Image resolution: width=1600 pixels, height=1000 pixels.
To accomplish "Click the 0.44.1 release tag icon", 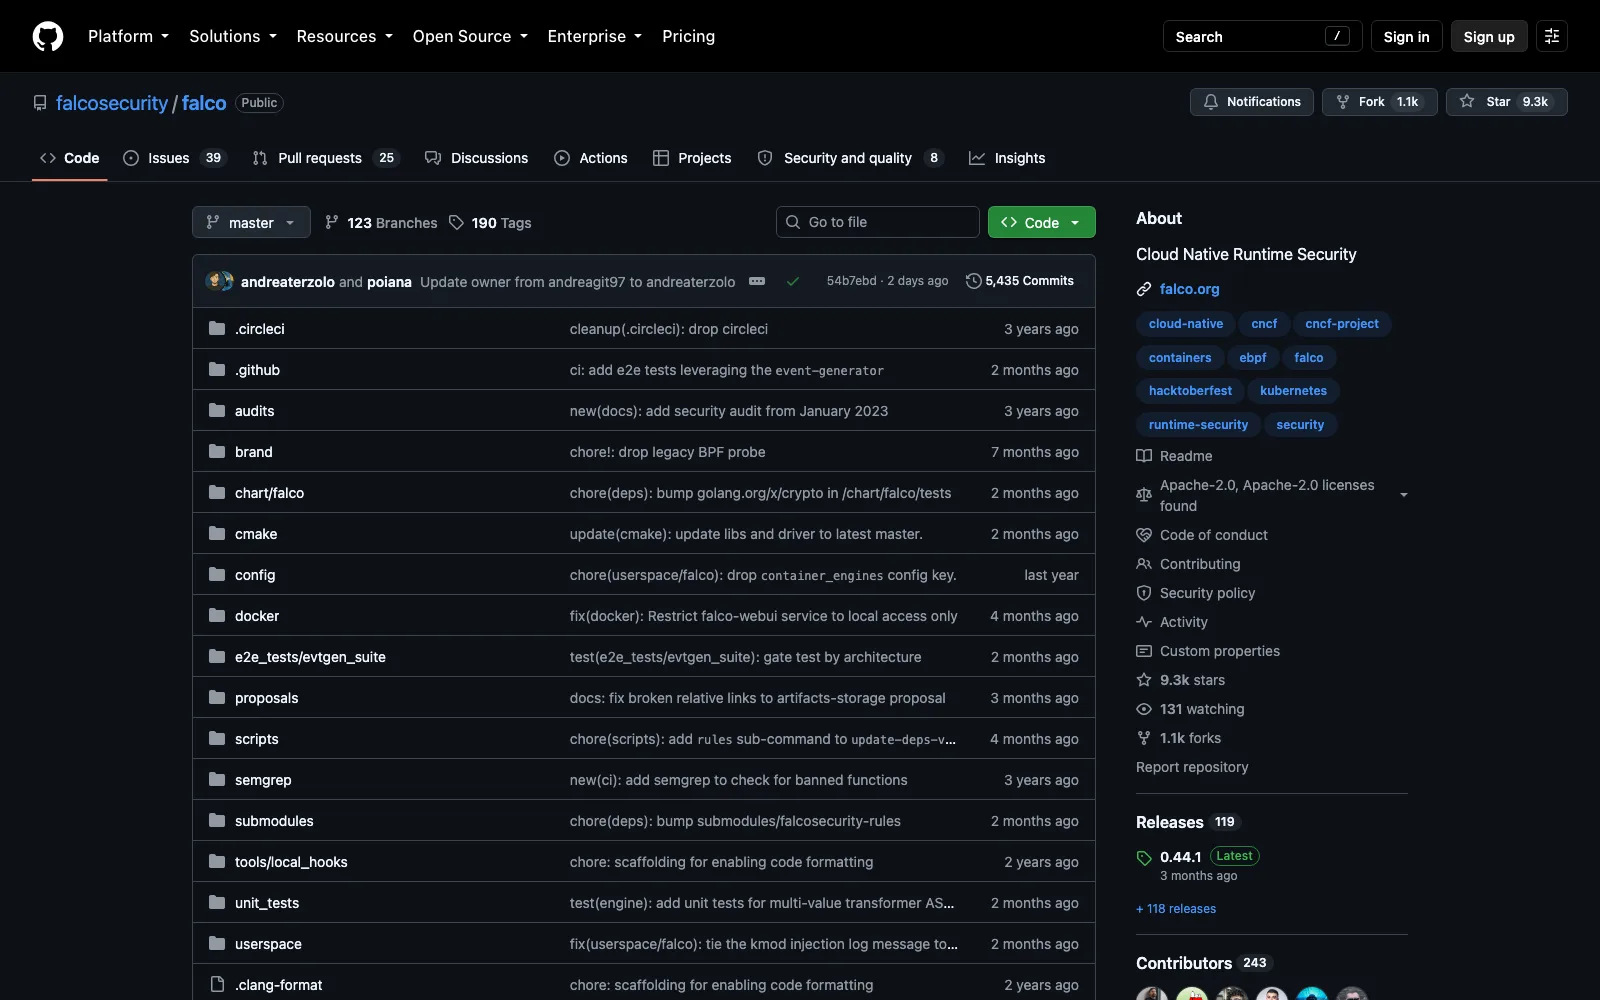I will pos(1144,857).
